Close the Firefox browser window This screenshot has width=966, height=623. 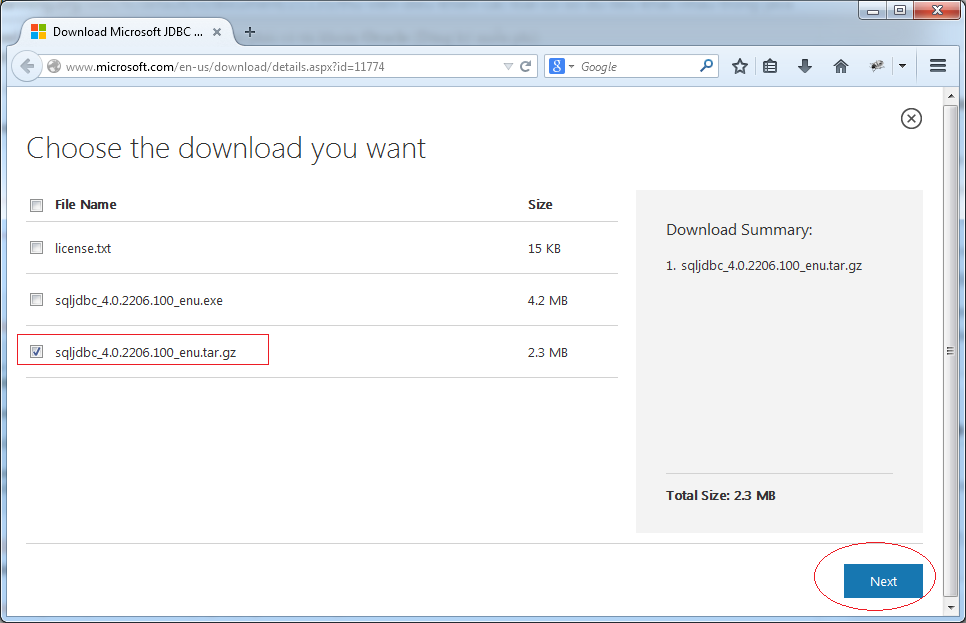point(937,10)
